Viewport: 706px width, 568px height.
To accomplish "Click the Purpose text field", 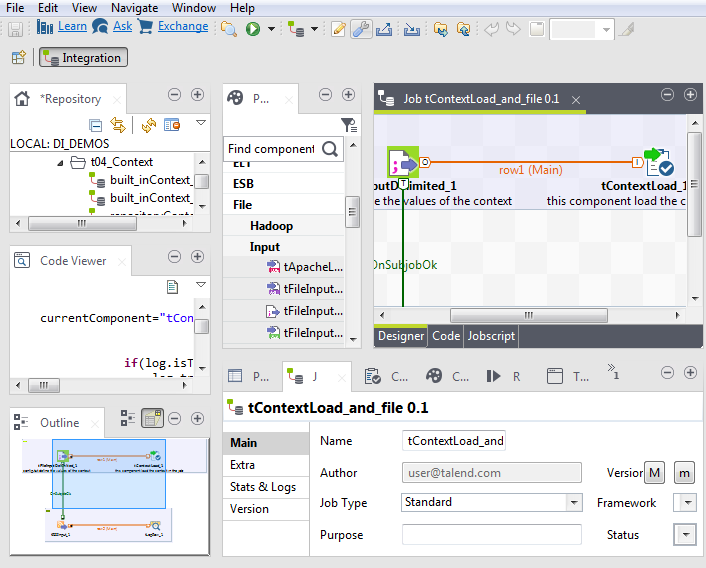I will 491,535.
